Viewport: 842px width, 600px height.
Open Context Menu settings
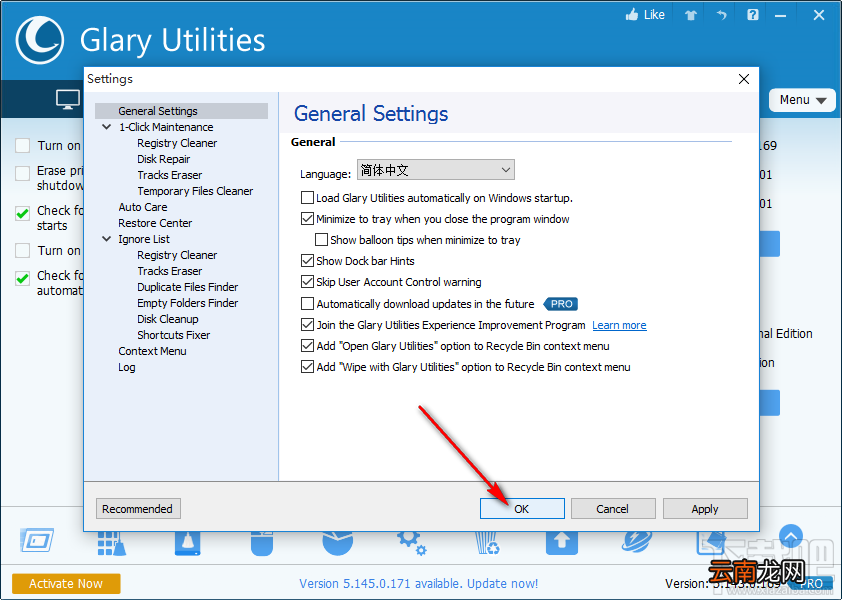[x=153, y=351]
